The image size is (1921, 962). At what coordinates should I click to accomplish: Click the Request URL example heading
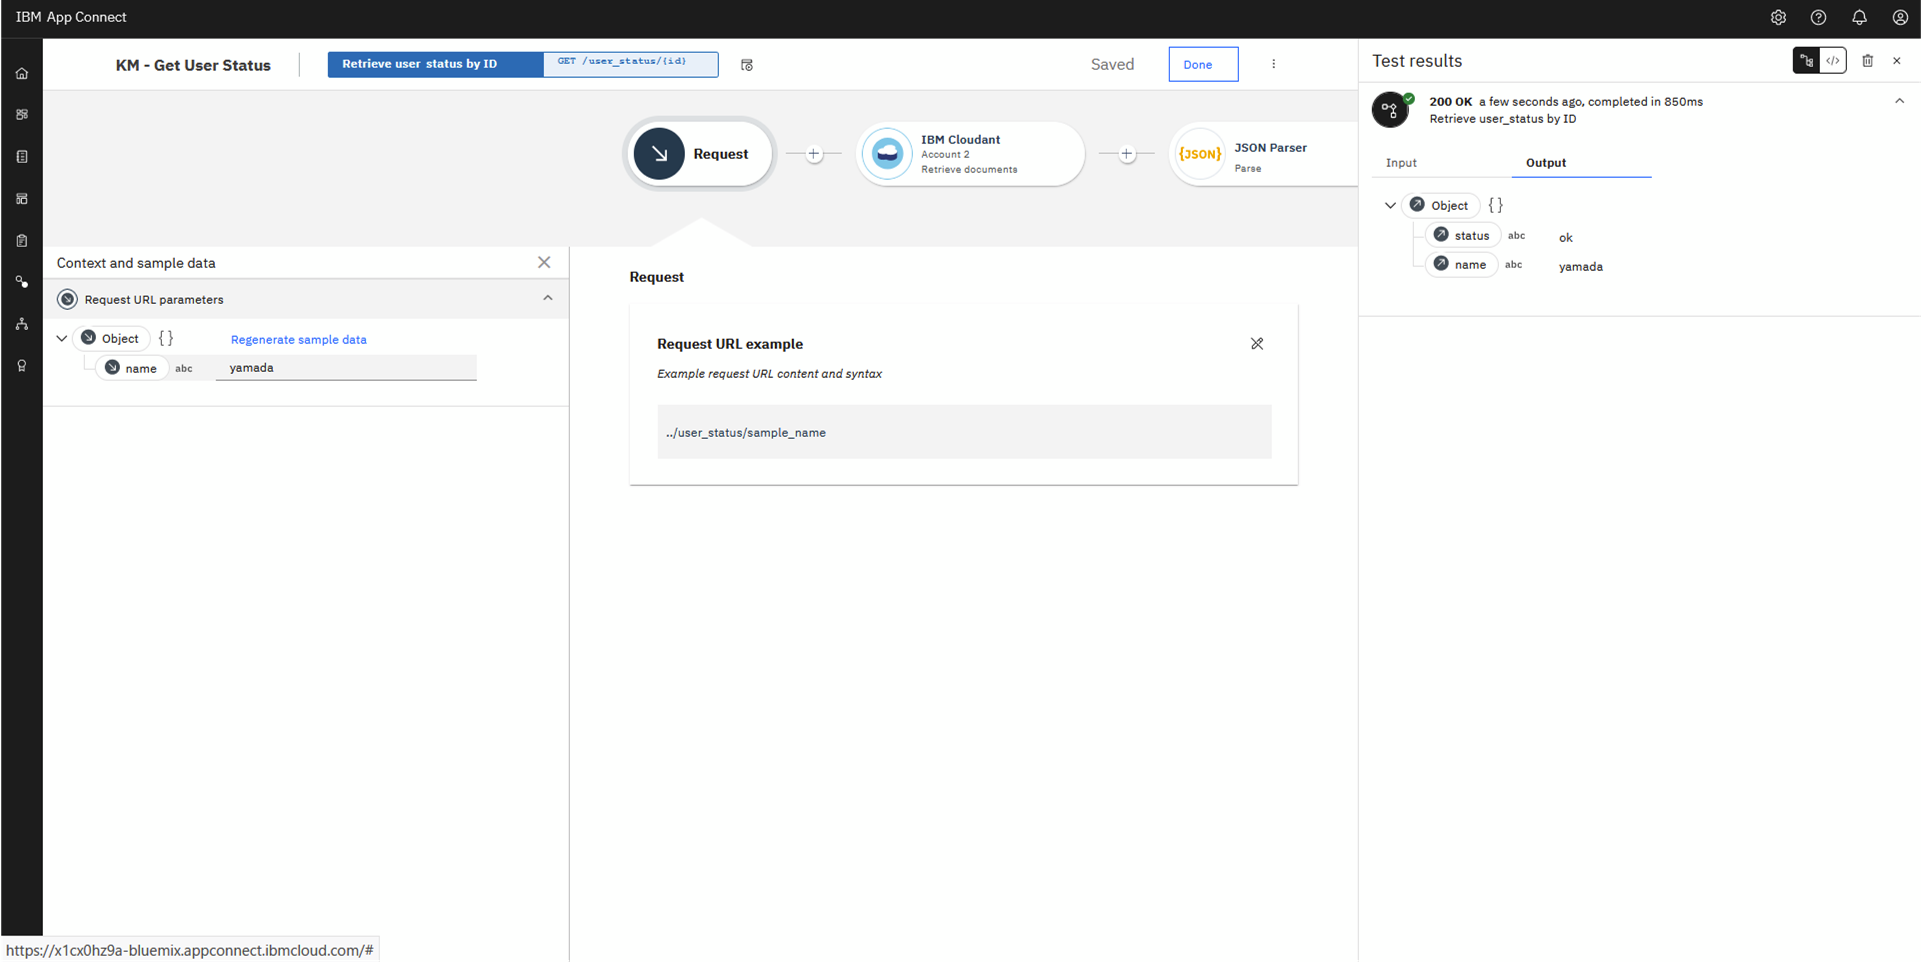[x=730, y=344]
